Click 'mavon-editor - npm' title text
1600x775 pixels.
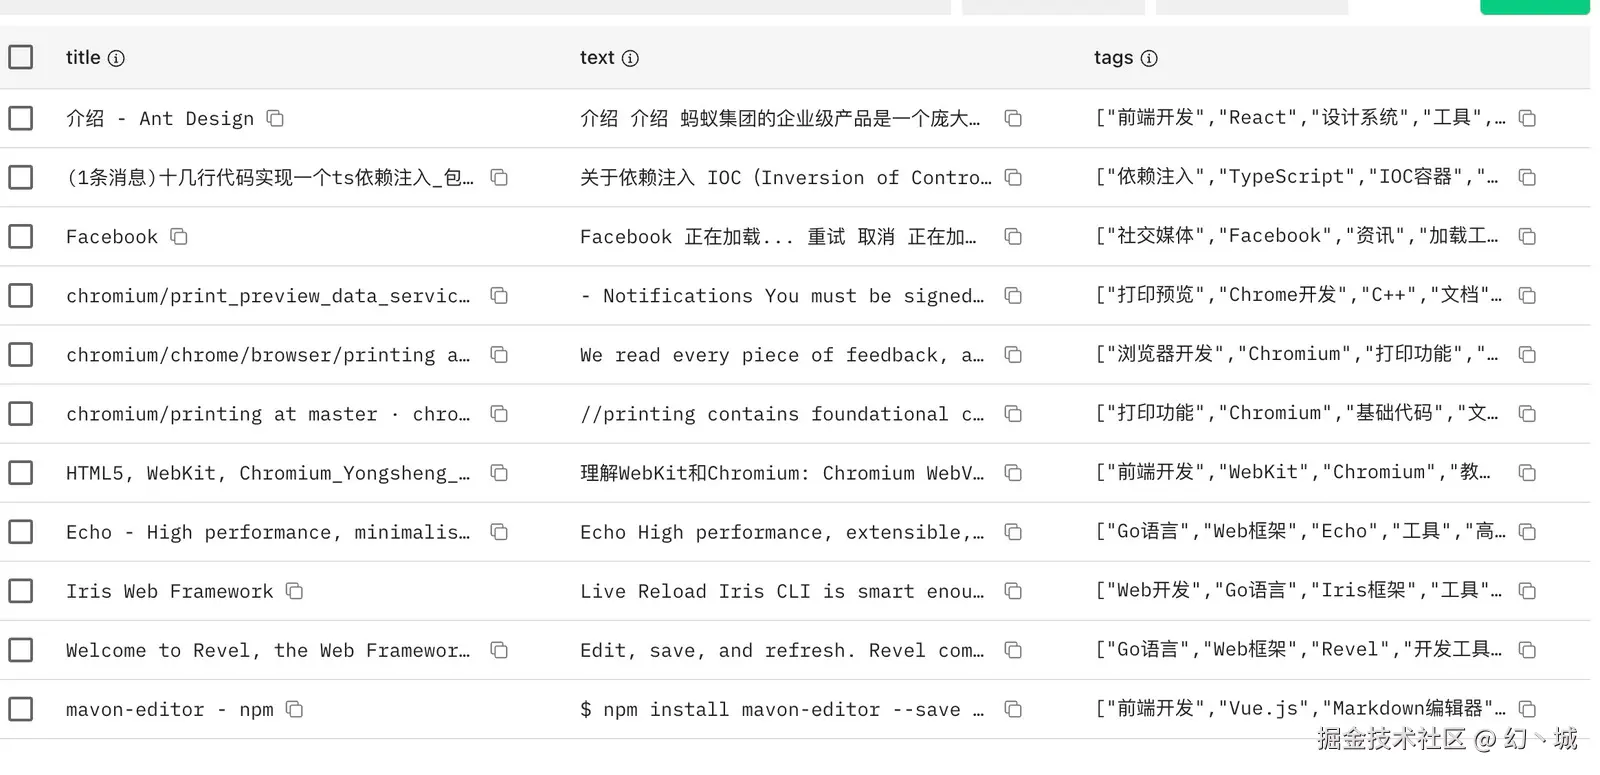[170, 709]
